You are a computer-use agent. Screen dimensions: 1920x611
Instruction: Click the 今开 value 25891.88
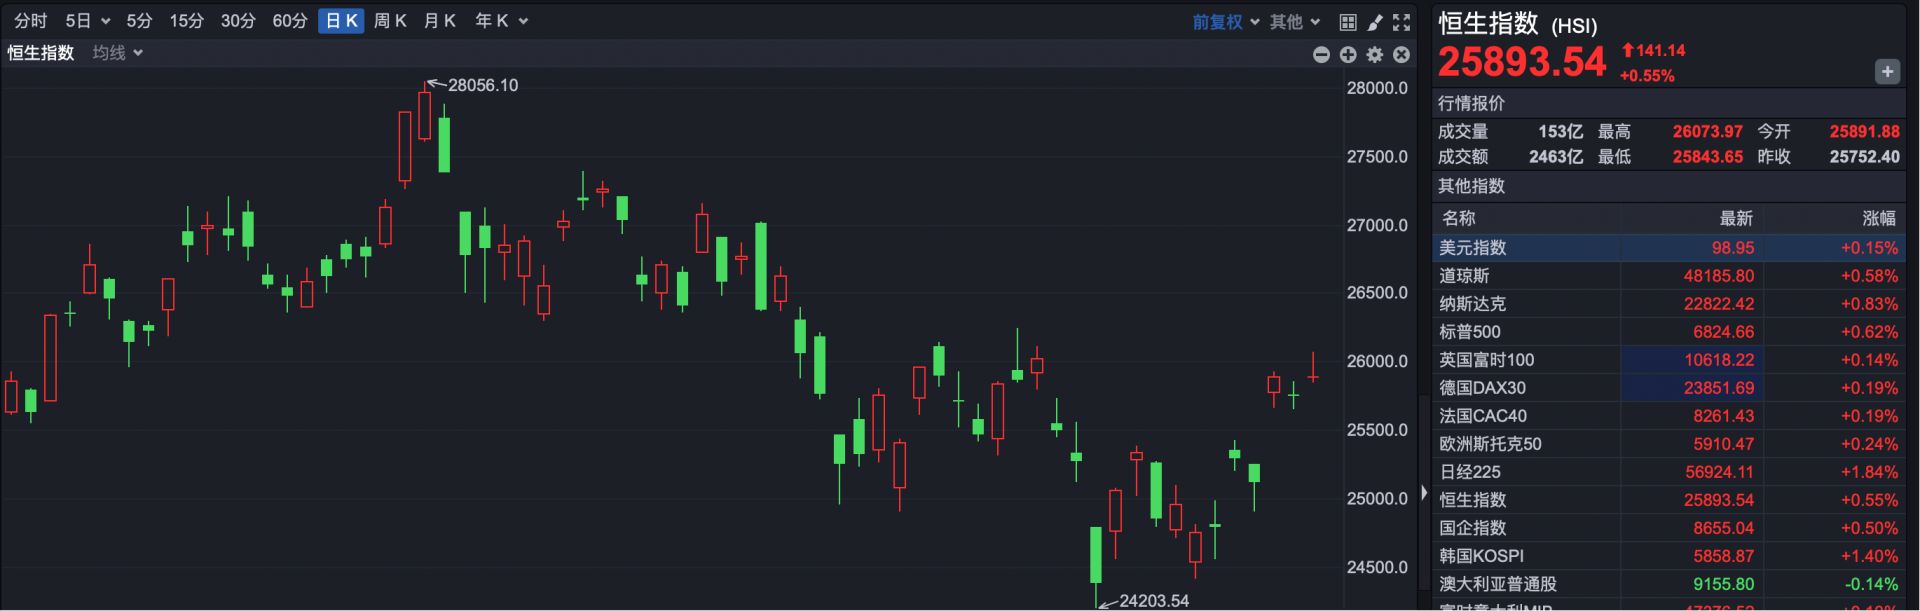1864,132
